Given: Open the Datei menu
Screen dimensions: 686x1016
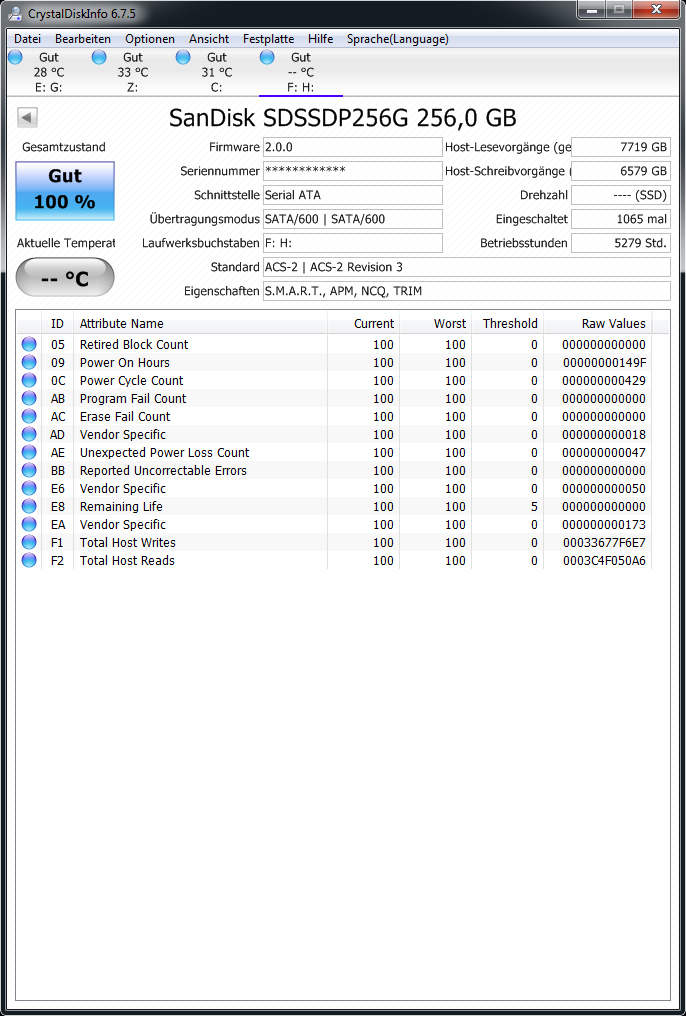Looking at the screenshot, I should (27, 39).
